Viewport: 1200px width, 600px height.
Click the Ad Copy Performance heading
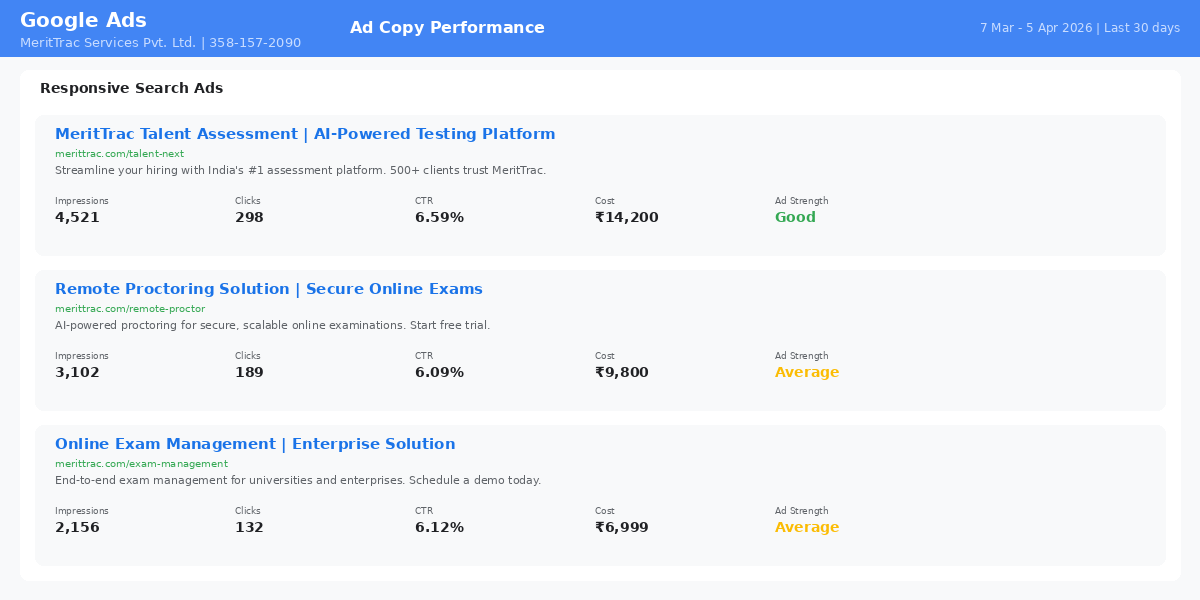(x=447, y=28)
